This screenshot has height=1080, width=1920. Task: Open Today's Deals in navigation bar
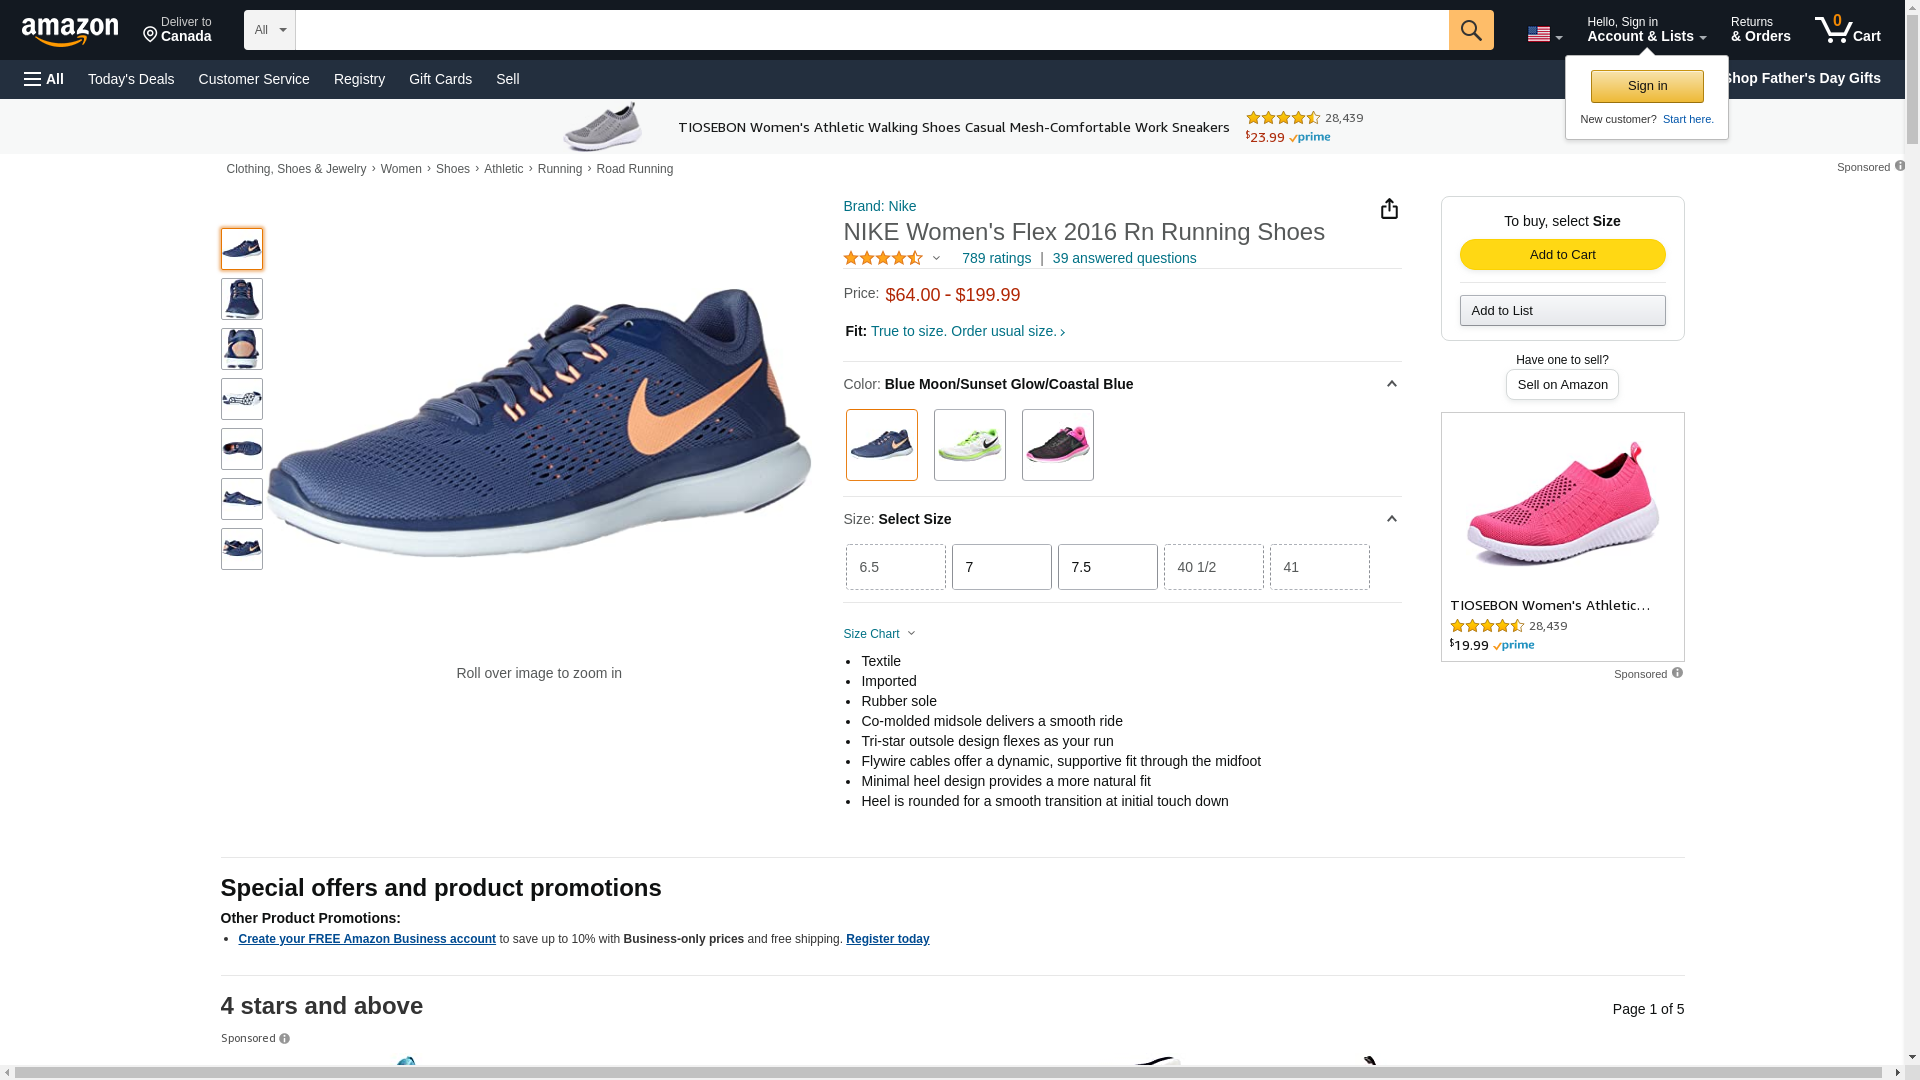pyautogui.click(x=131, y=79)
